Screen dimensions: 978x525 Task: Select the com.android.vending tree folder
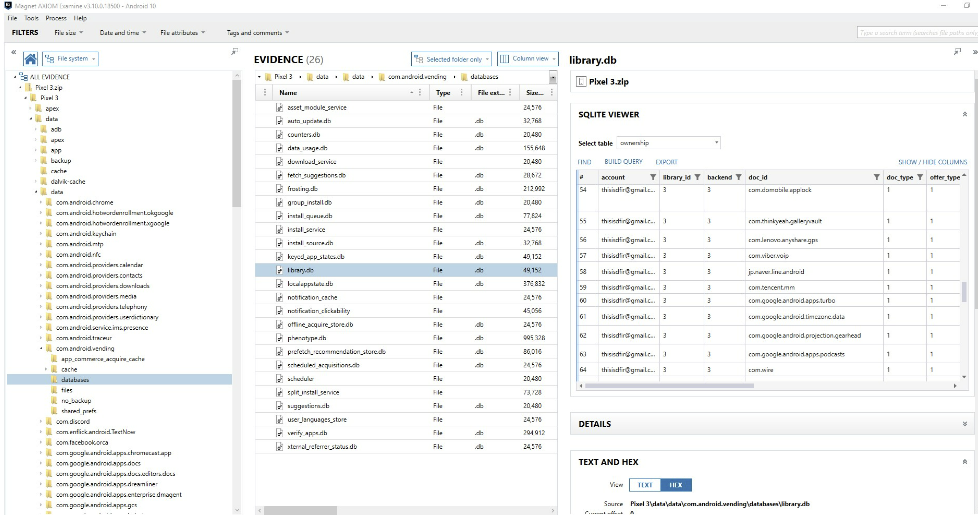[x=85, y=349]
